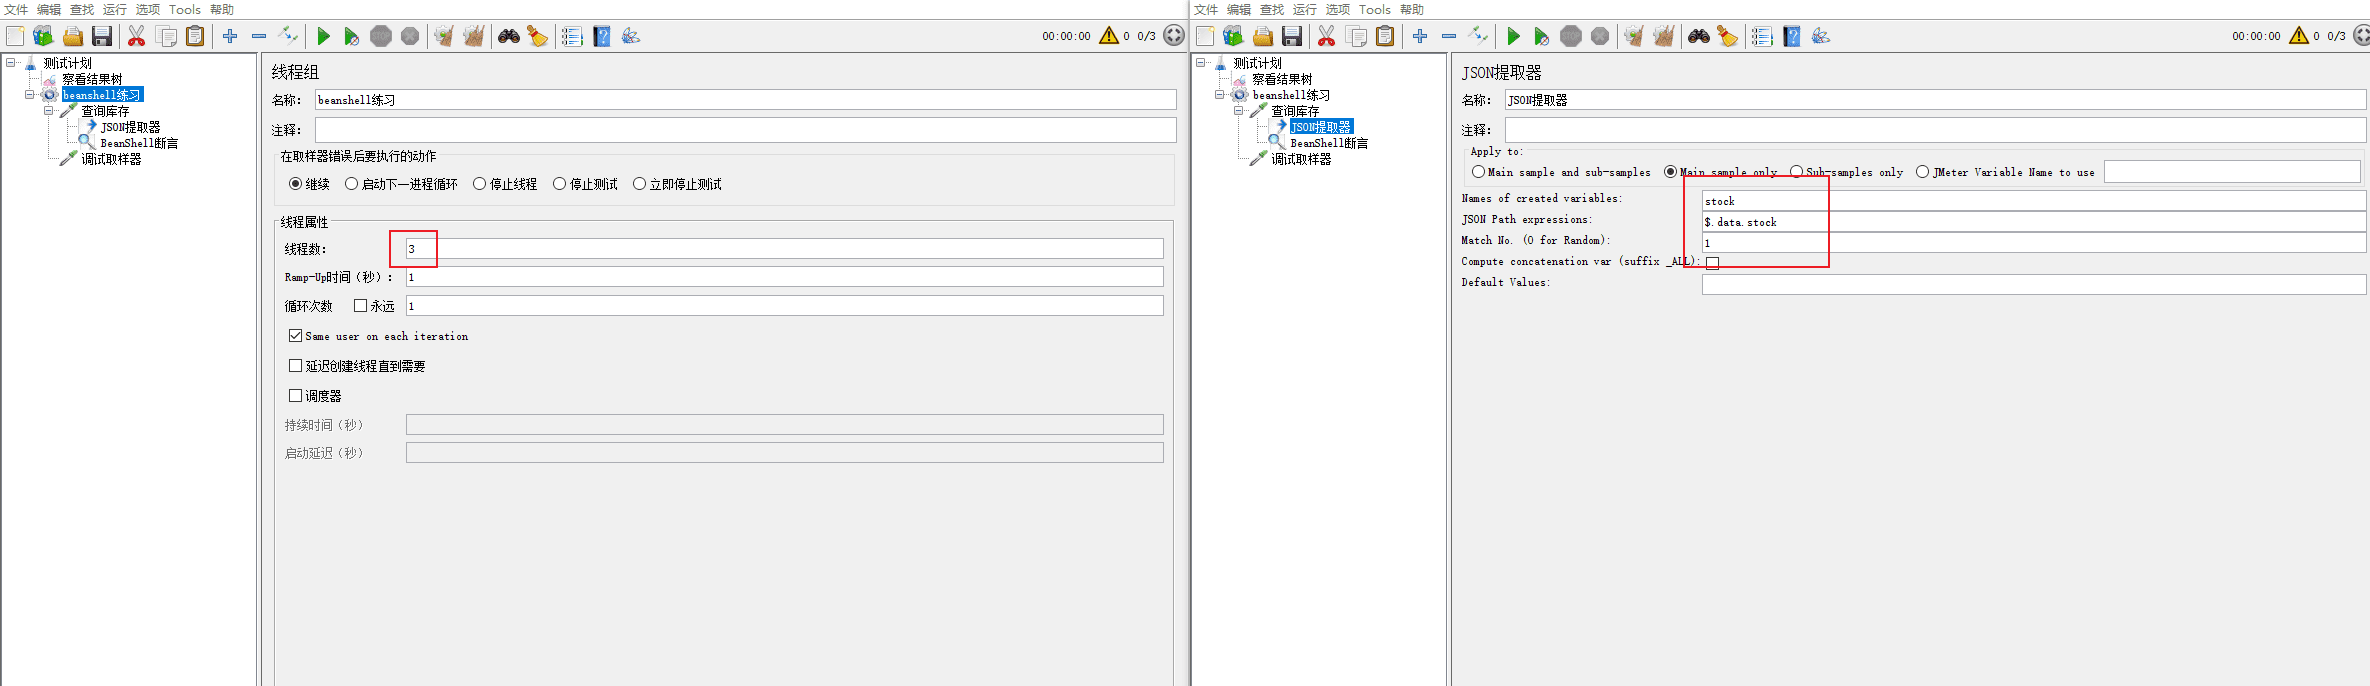Click minus Collapse All icon in 线程组 window
Image resolution: width=2370 pixels, height=686 pixels.
[x=259, y=36]
